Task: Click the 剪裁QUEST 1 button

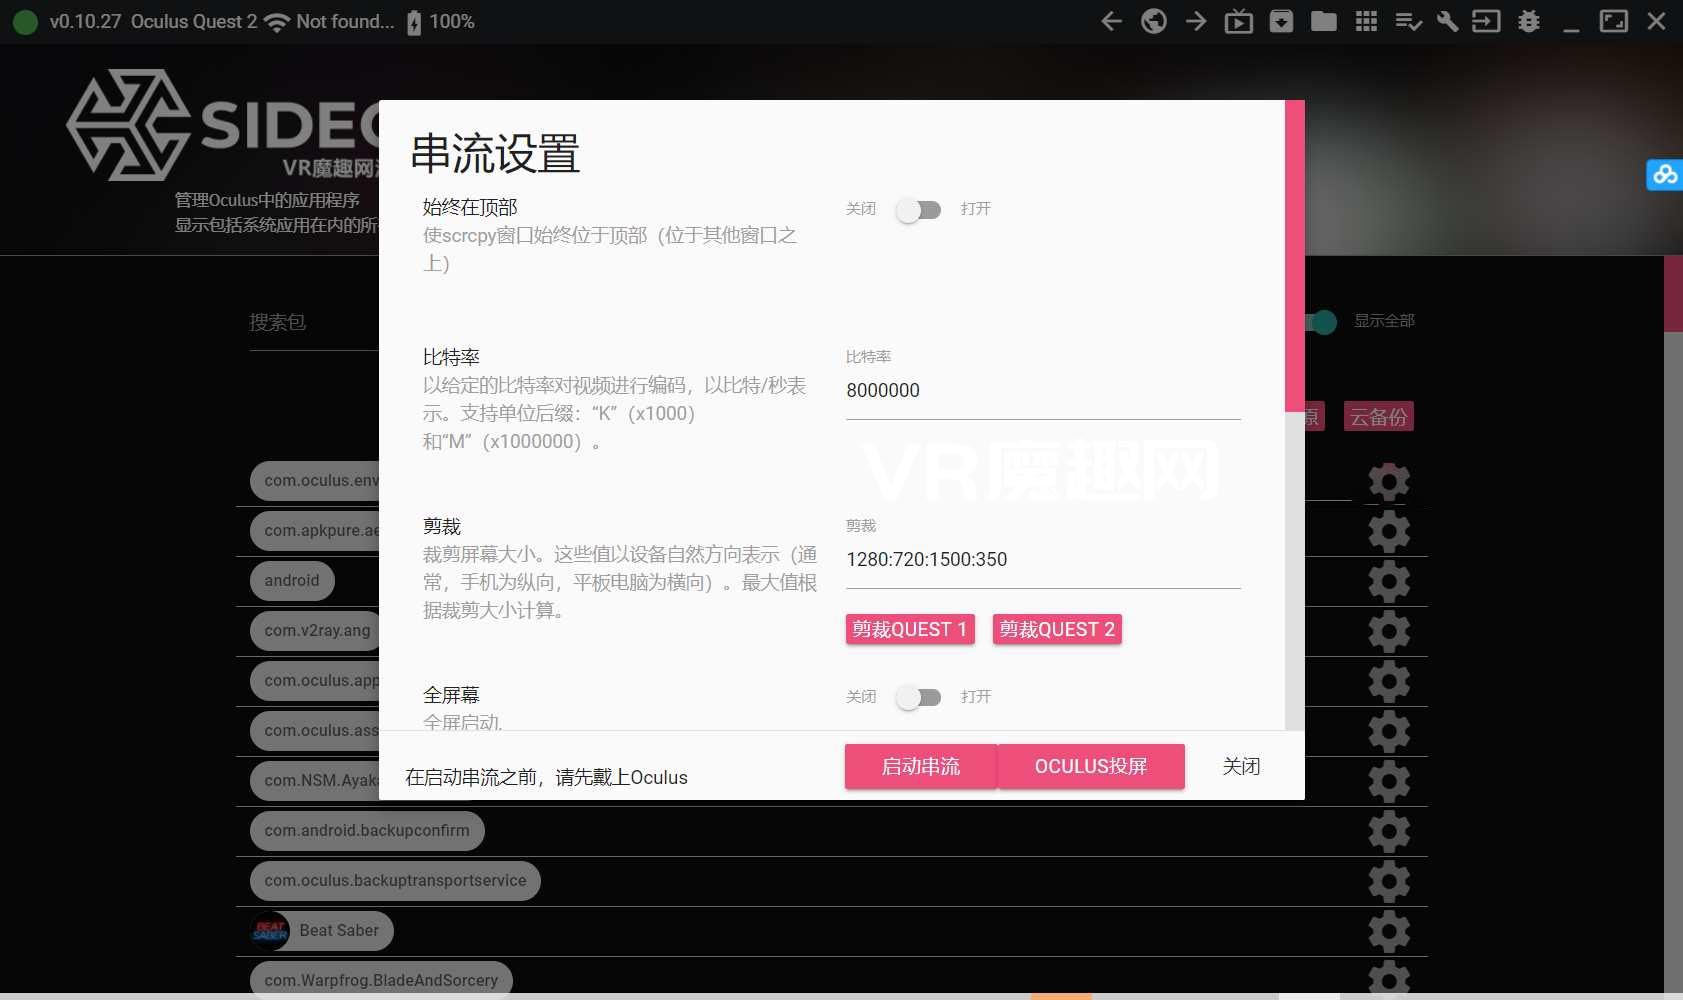Action: click(909, 629)
